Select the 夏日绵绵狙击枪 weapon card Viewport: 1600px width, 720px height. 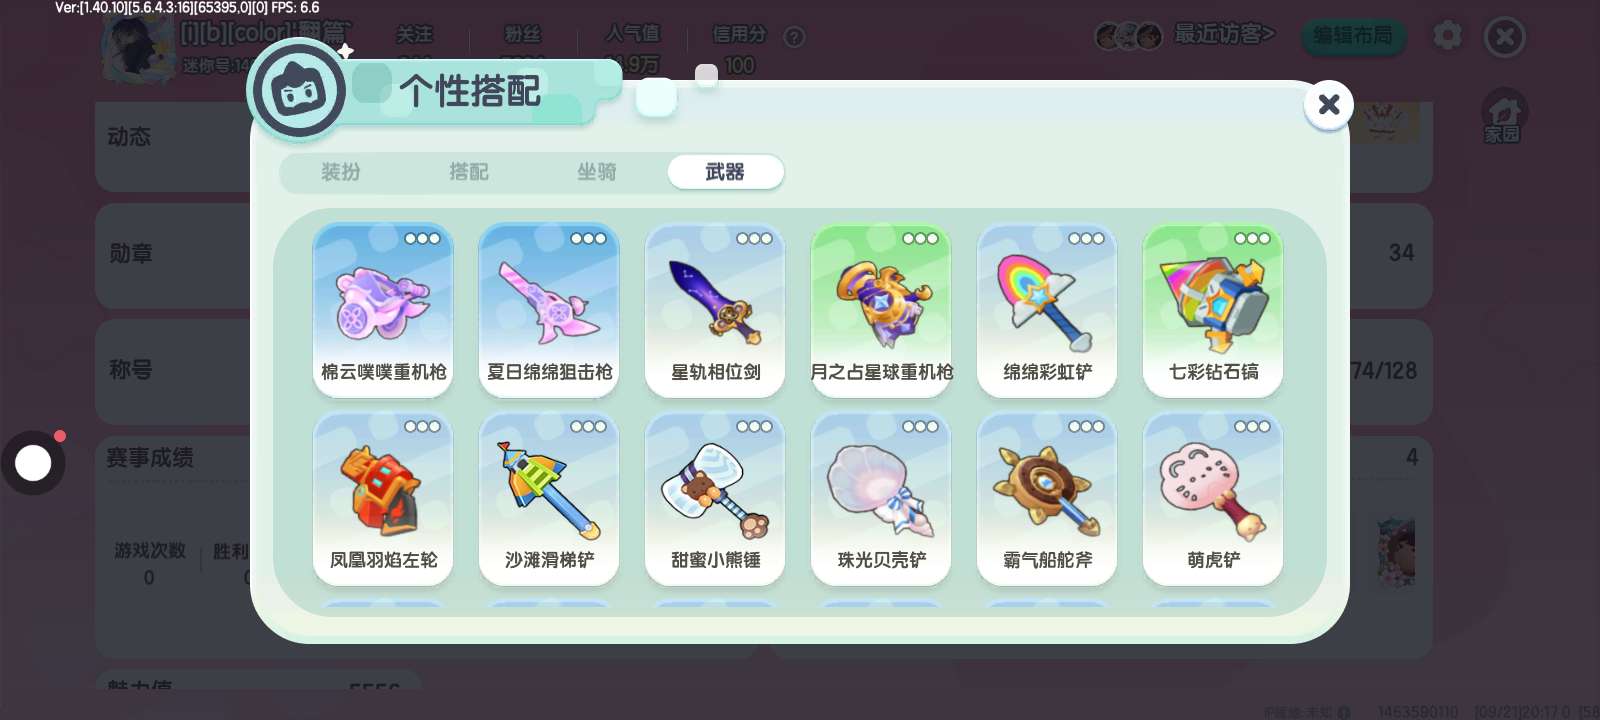coord(549,310)
